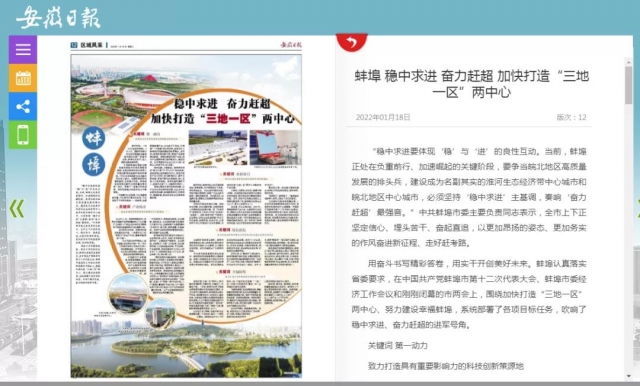
Task: Select the newspaper headline 稳中求进 奋力赶超
Action: click(x=222, y=104)
